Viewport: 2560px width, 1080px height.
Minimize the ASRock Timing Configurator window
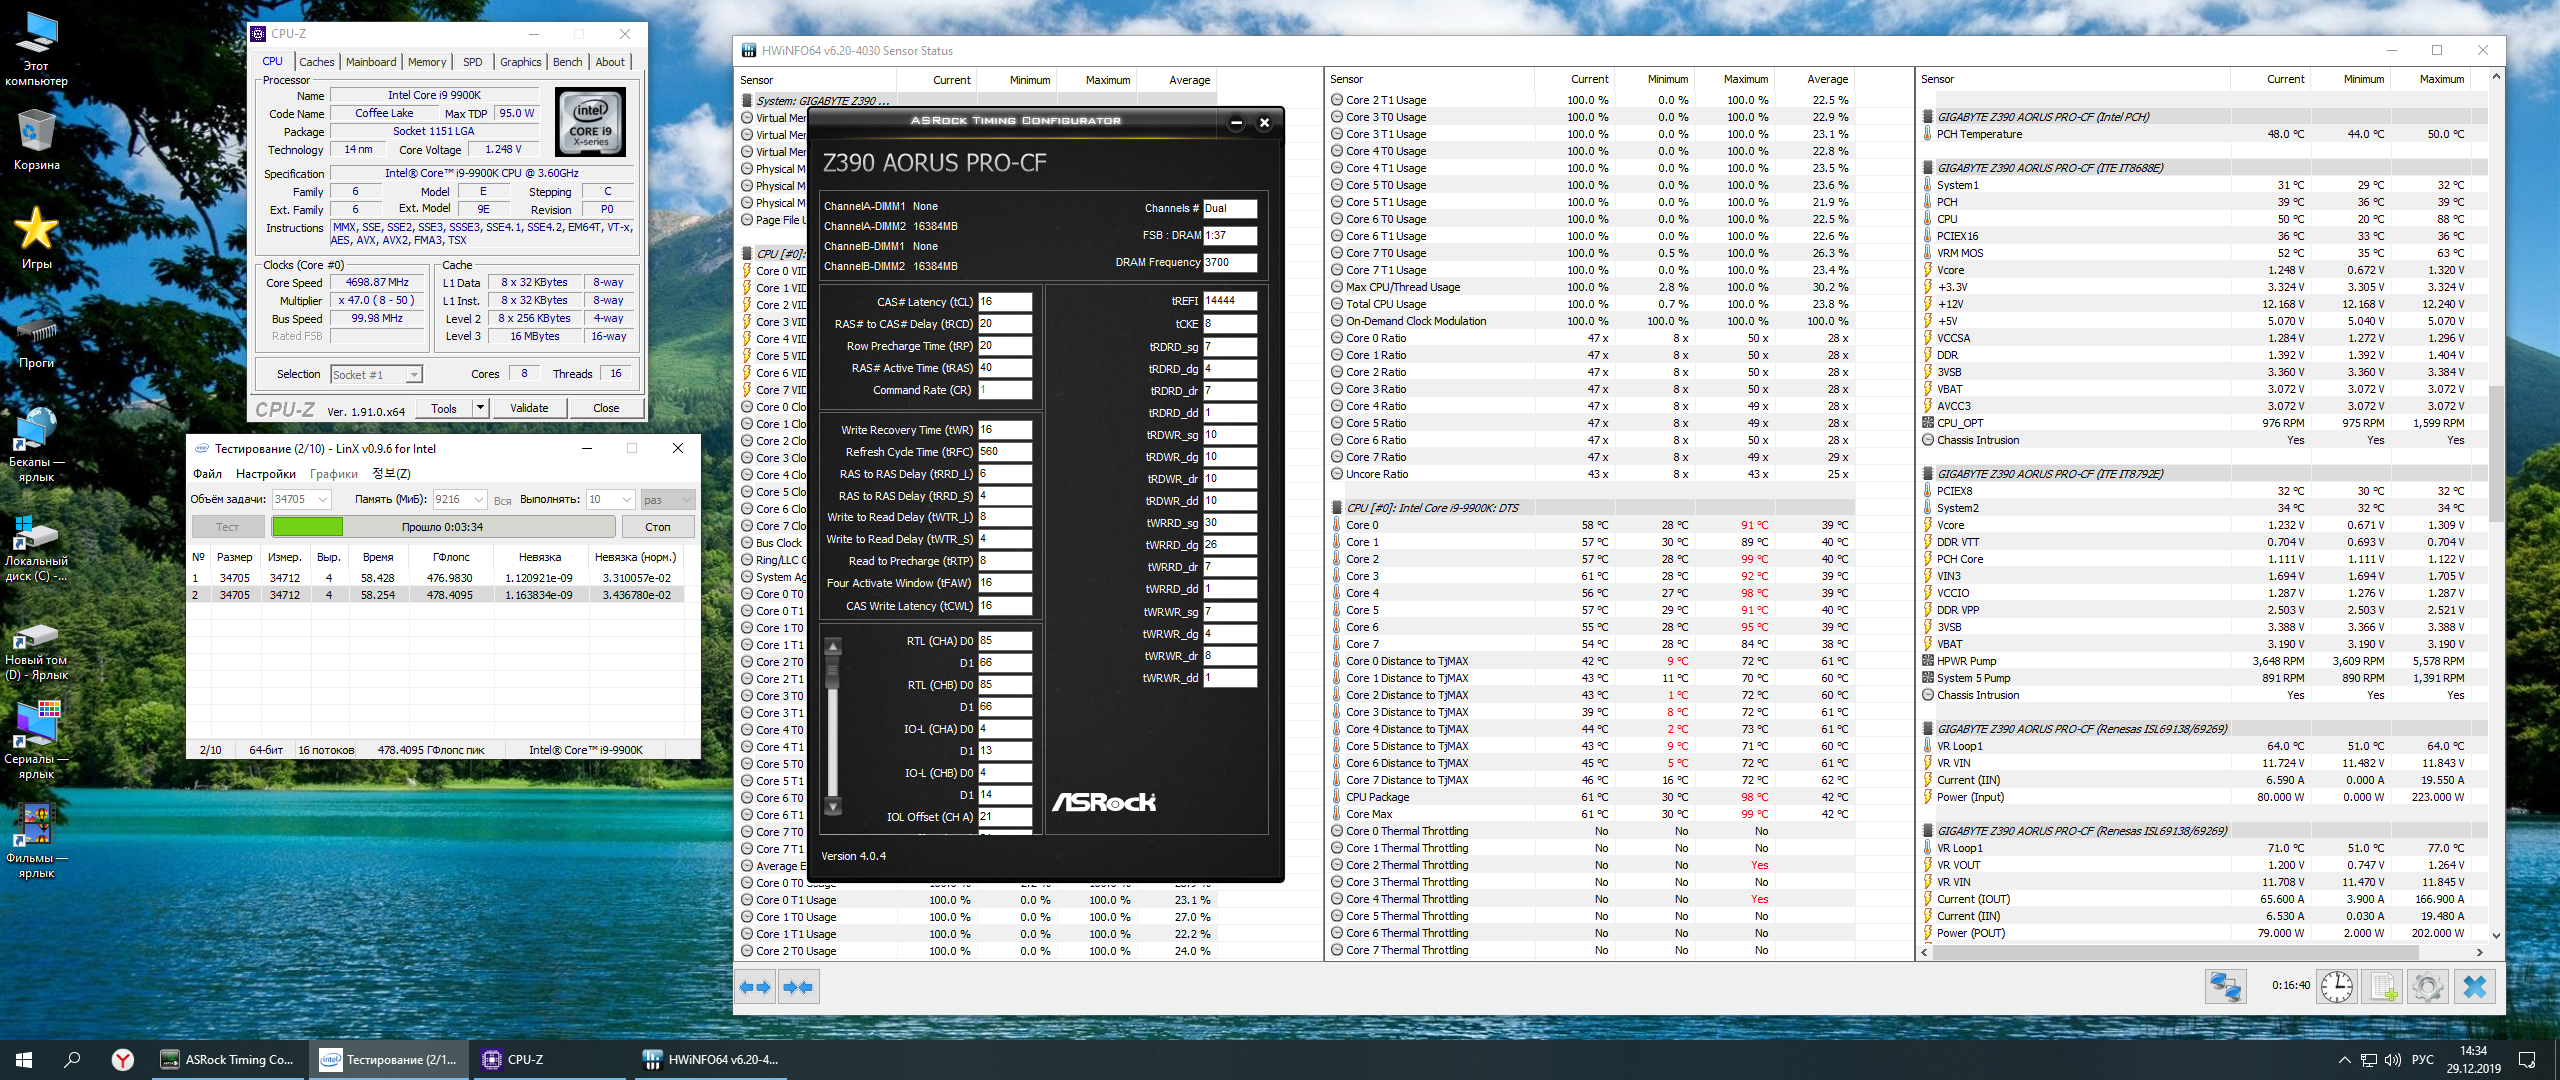point(1236,122)
